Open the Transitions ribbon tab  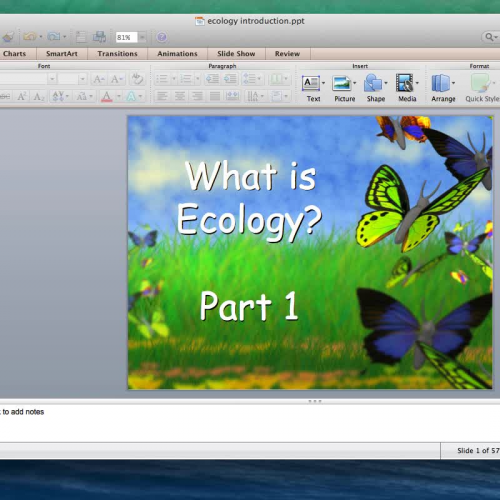117,54
